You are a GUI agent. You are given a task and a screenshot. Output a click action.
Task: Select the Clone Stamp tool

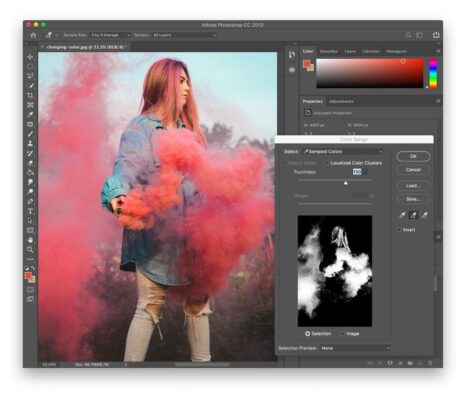tap(30, 144)
